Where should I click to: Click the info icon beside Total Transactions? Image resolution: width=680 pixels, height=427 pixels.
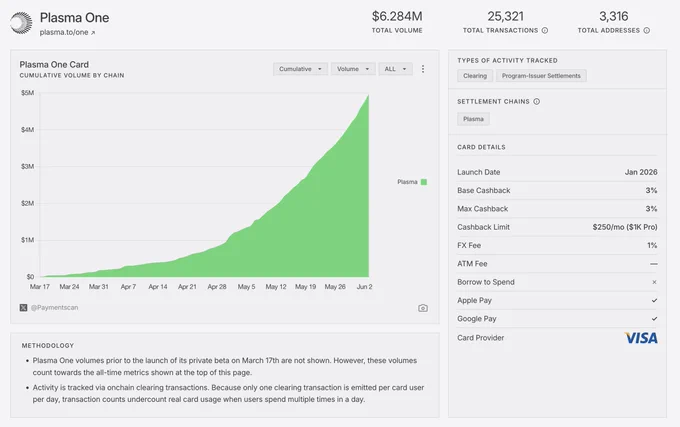pos(545,30)
